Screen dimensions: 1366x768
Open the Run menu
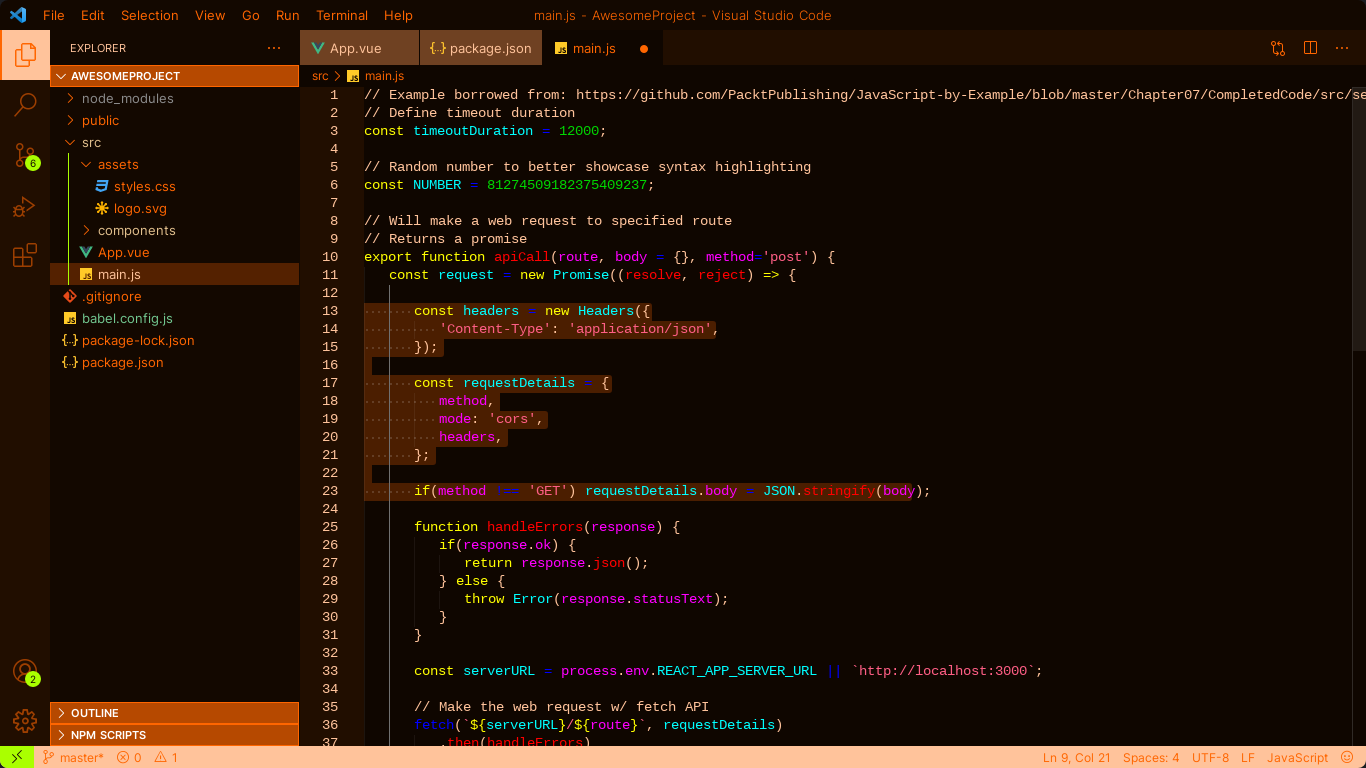288,15
